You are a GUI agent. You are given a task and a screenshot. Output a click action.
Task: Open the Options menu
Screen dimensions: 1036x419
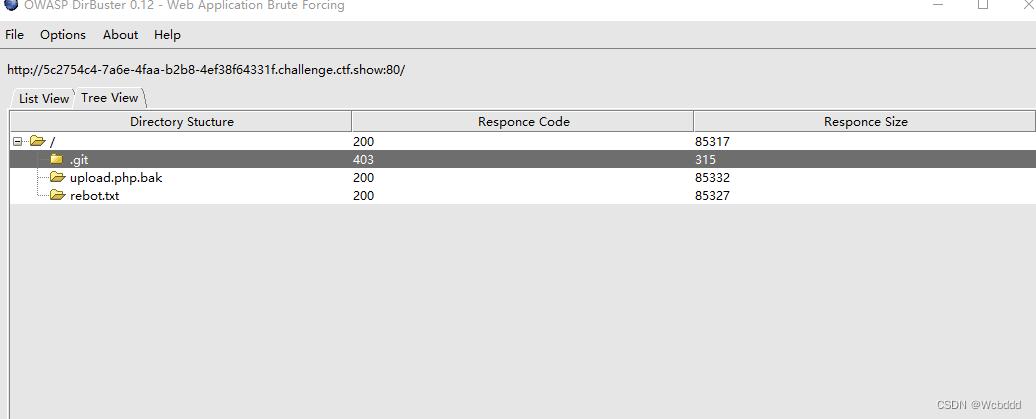click(x=63, y=35)
